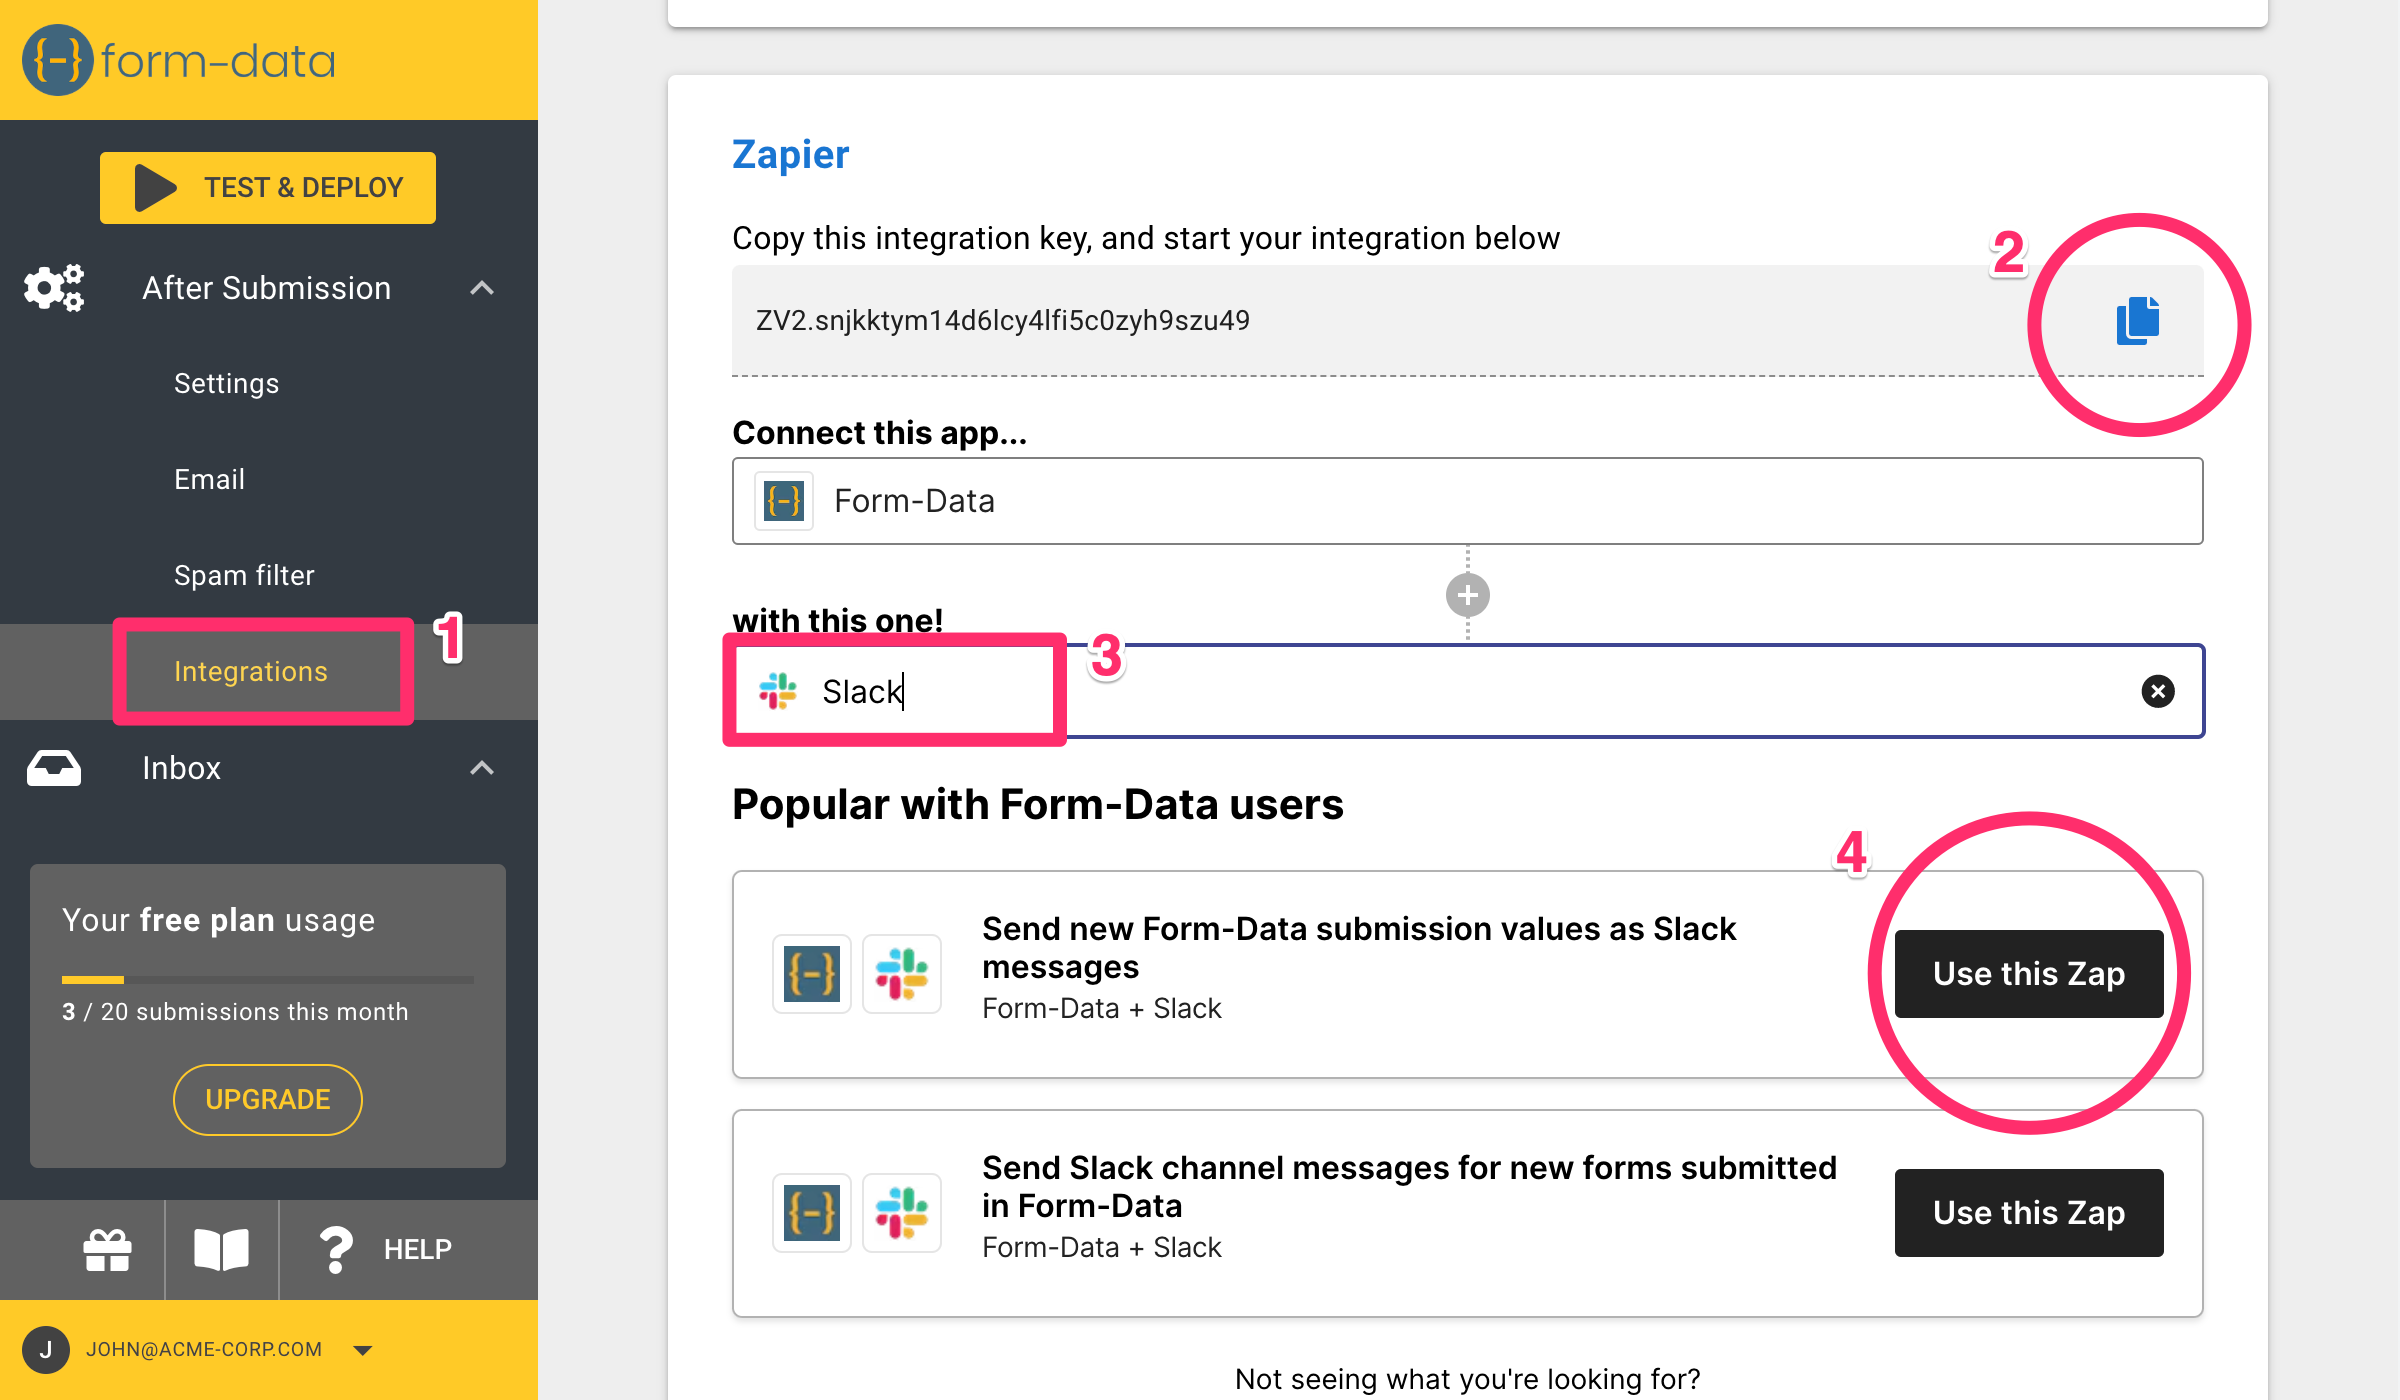Screen dimensions: 2400x1400
Task: Click the Form-Data app selector field
Action: click(x=1468, y=501)
